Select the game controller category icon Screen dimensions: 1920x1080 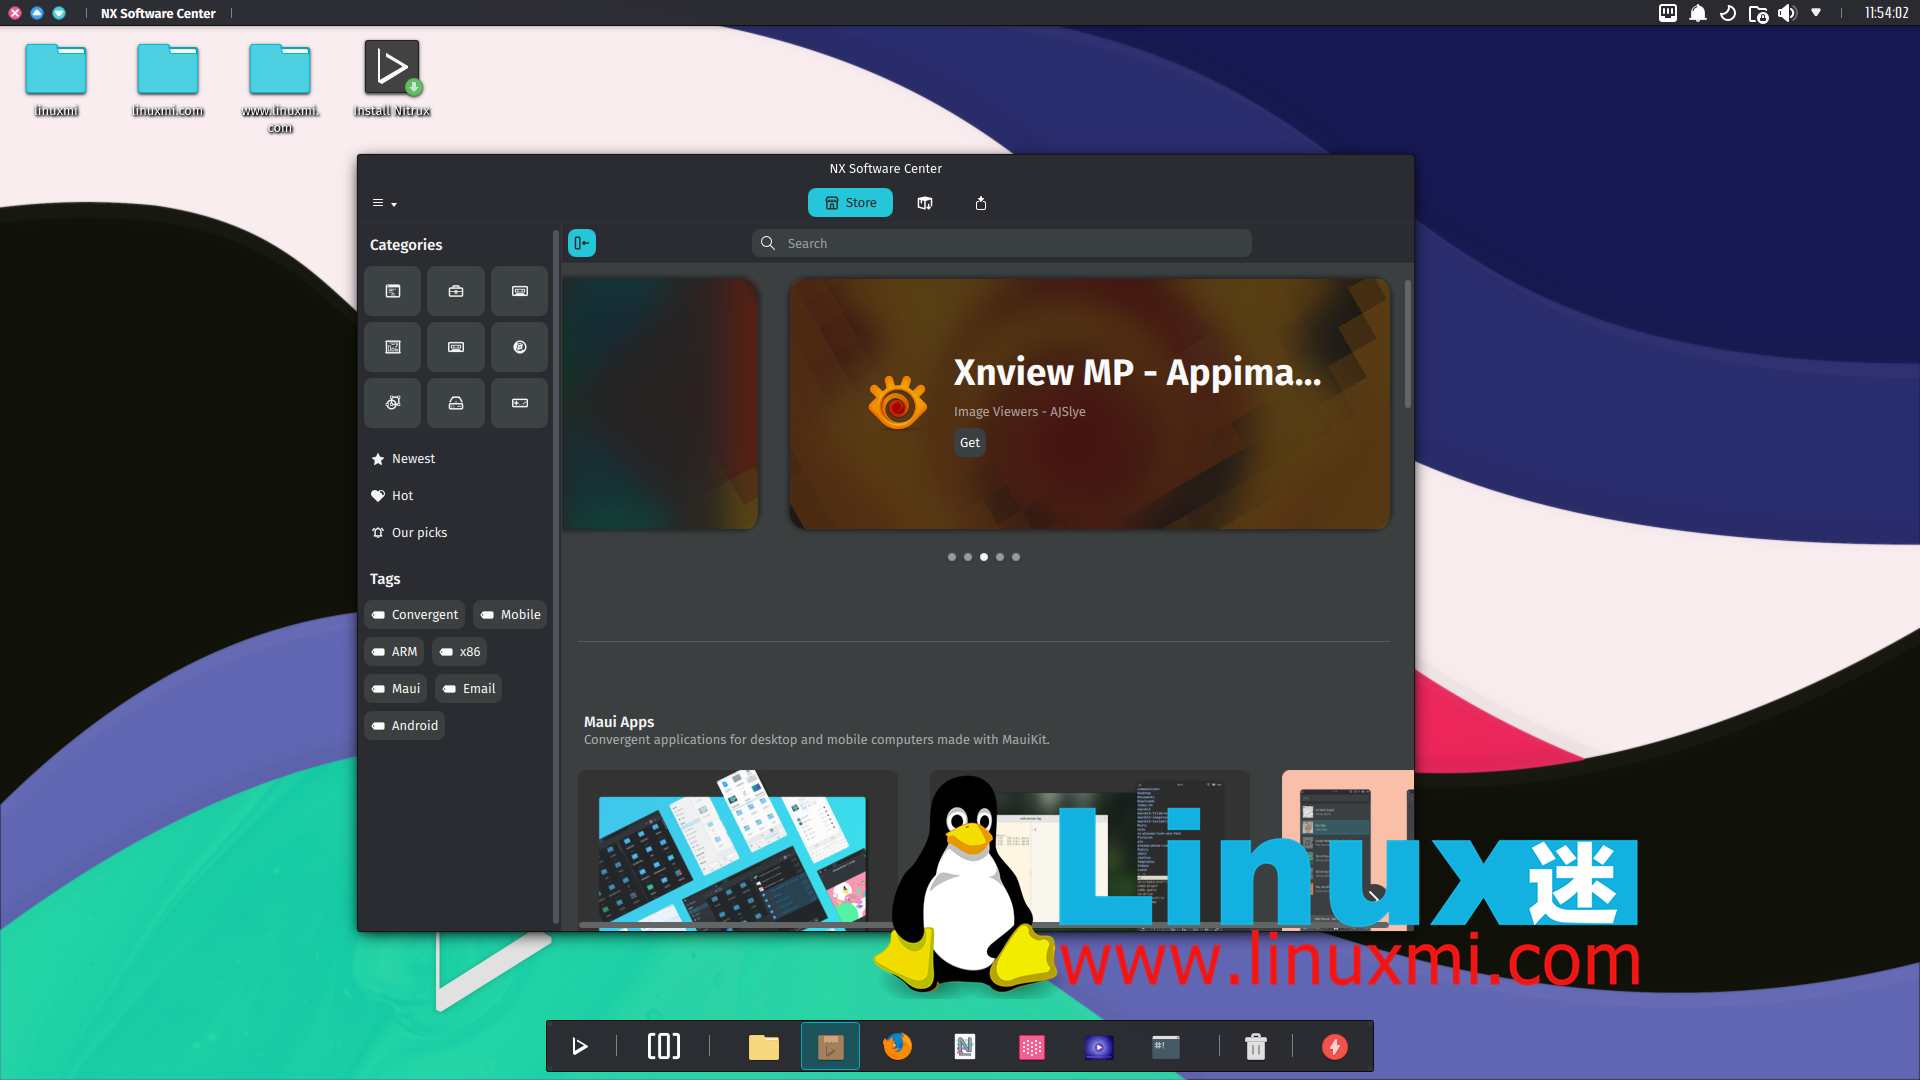coord(520,403)
